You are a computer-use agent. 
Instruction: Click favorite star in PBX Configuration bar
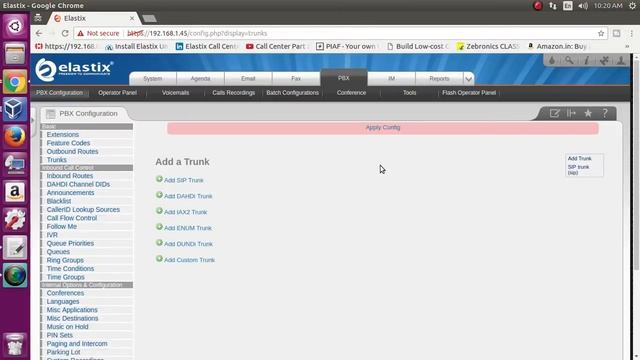point(588,113)
